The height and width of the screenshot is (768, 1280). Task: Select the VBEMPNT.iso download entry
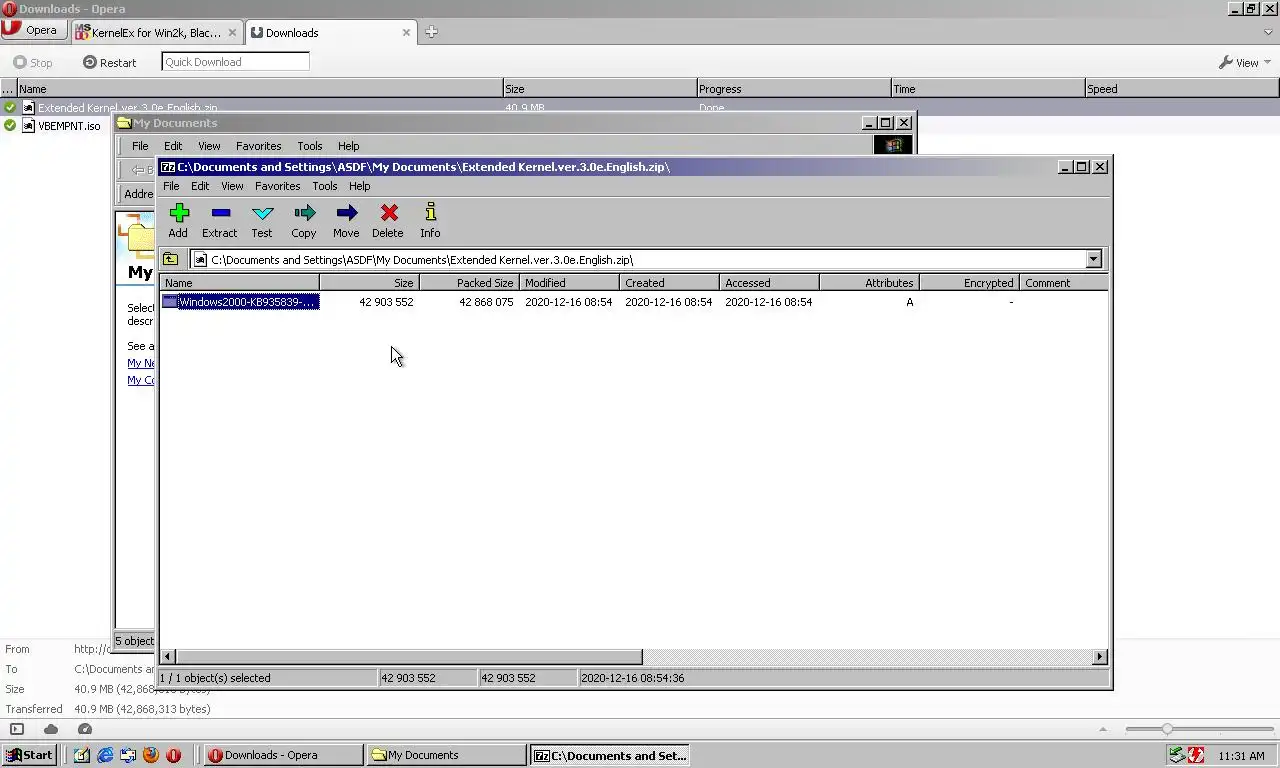pyautogui.click(x=69, y=126)
